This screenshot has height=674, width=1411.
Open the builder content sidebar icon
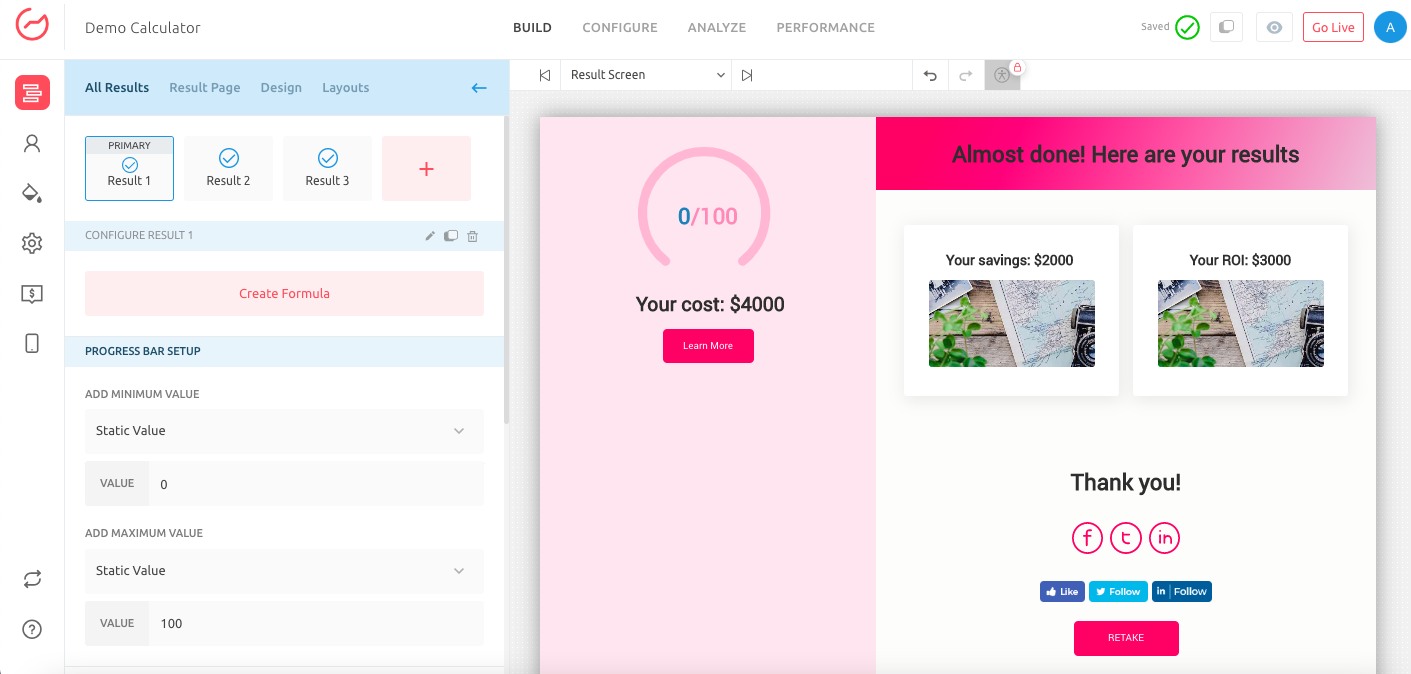[32, 93]
